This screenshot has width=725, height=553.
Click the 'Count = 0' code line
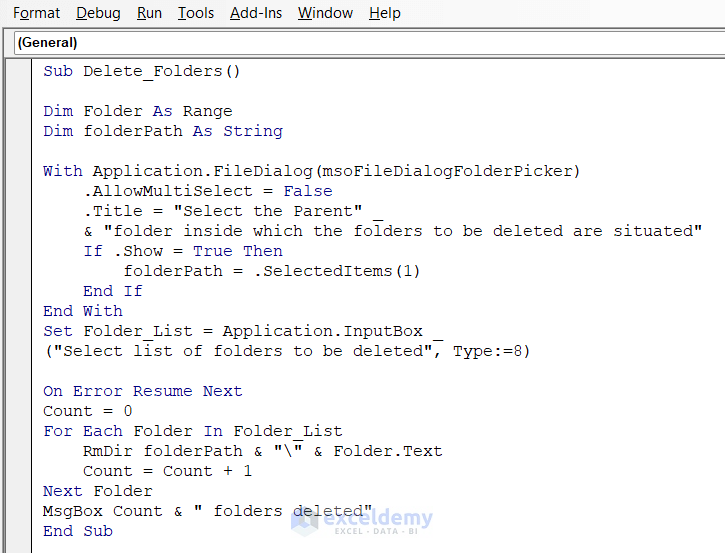[x=87, y=411]
